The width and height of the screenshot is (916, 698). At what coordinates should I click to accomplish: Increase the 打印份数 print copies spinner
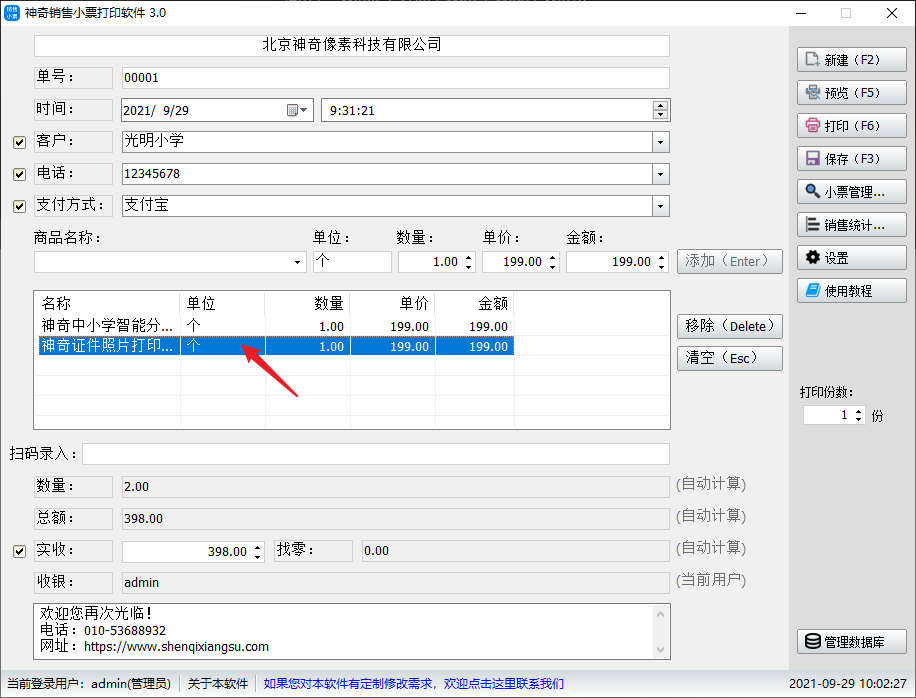pos(858,411)
